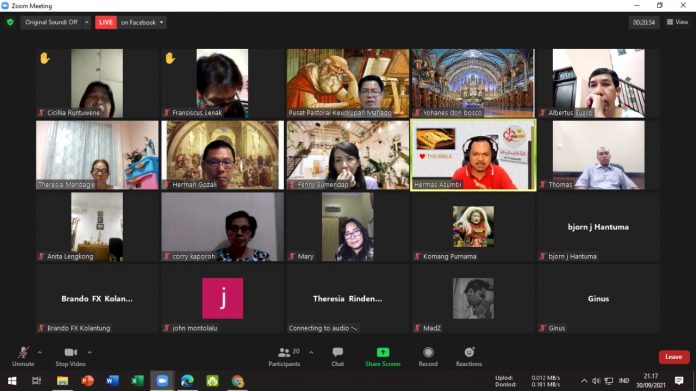Open the notification center icon
The image size is (696, 391).
point(679,381)
